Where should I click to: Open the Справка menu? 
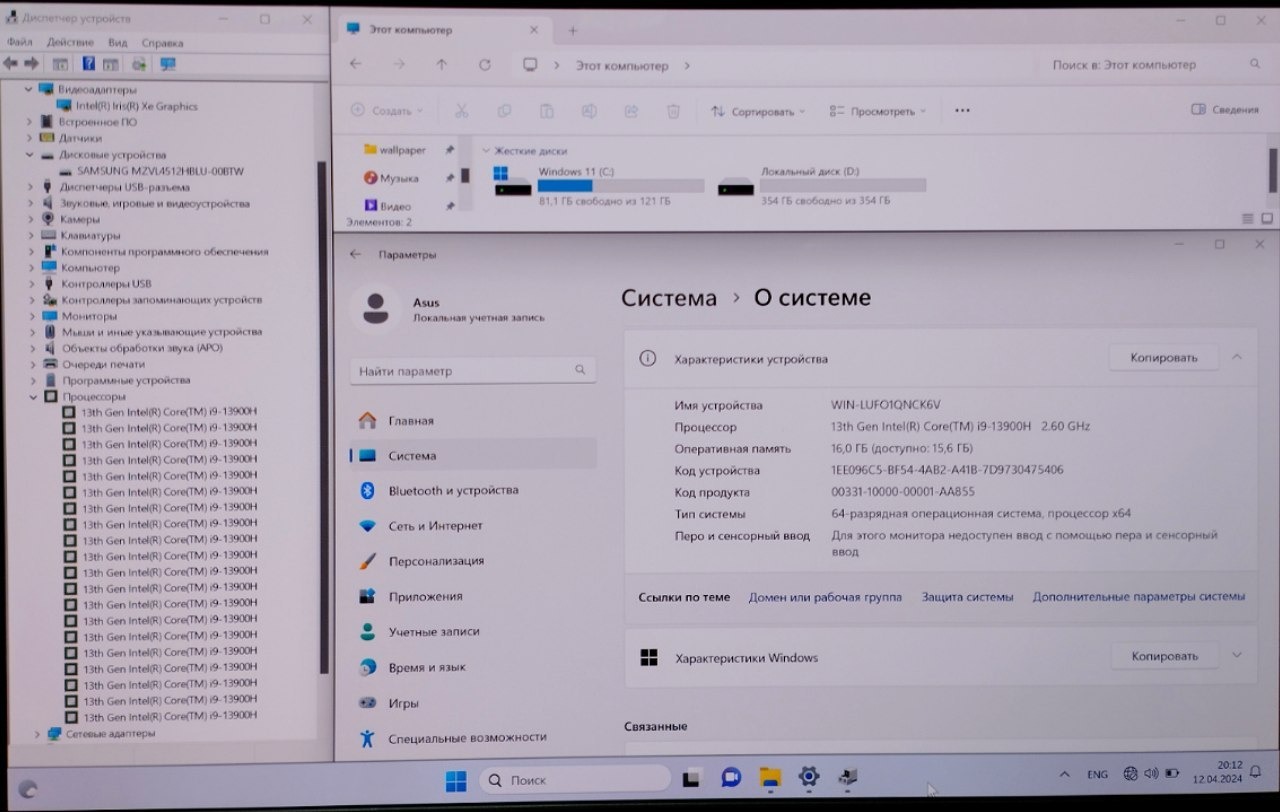tap(162, 43)
